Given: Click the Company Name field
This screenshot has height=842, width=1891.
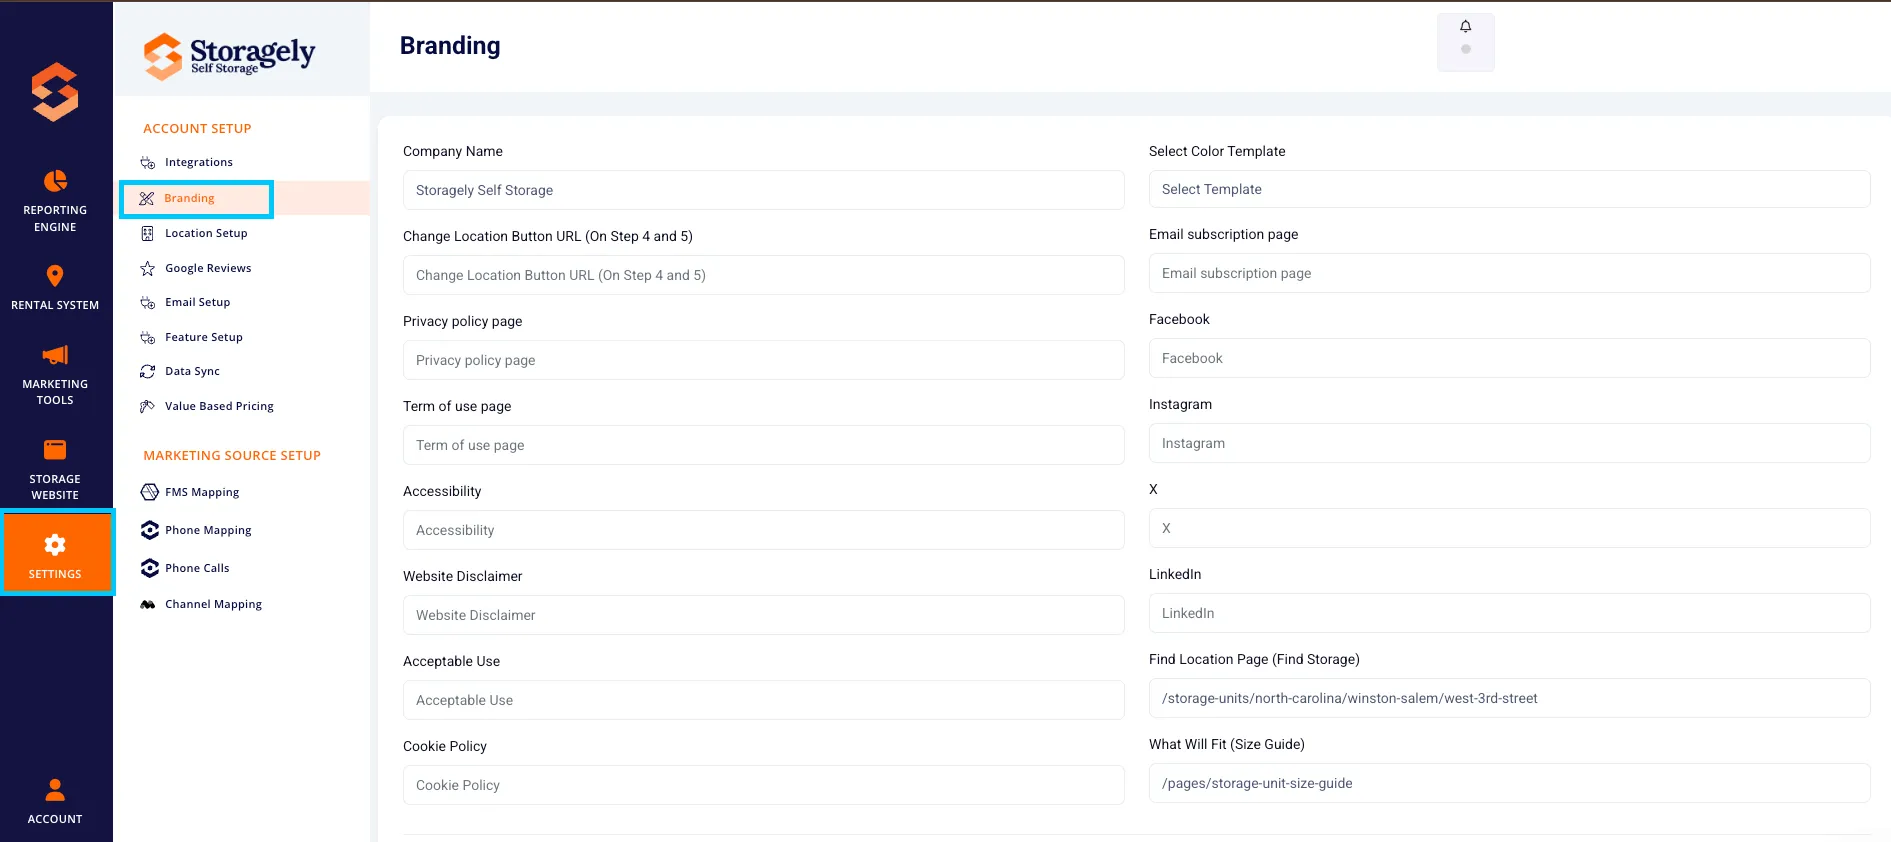Looking at the screenshot, I should (x=763, y=190).
